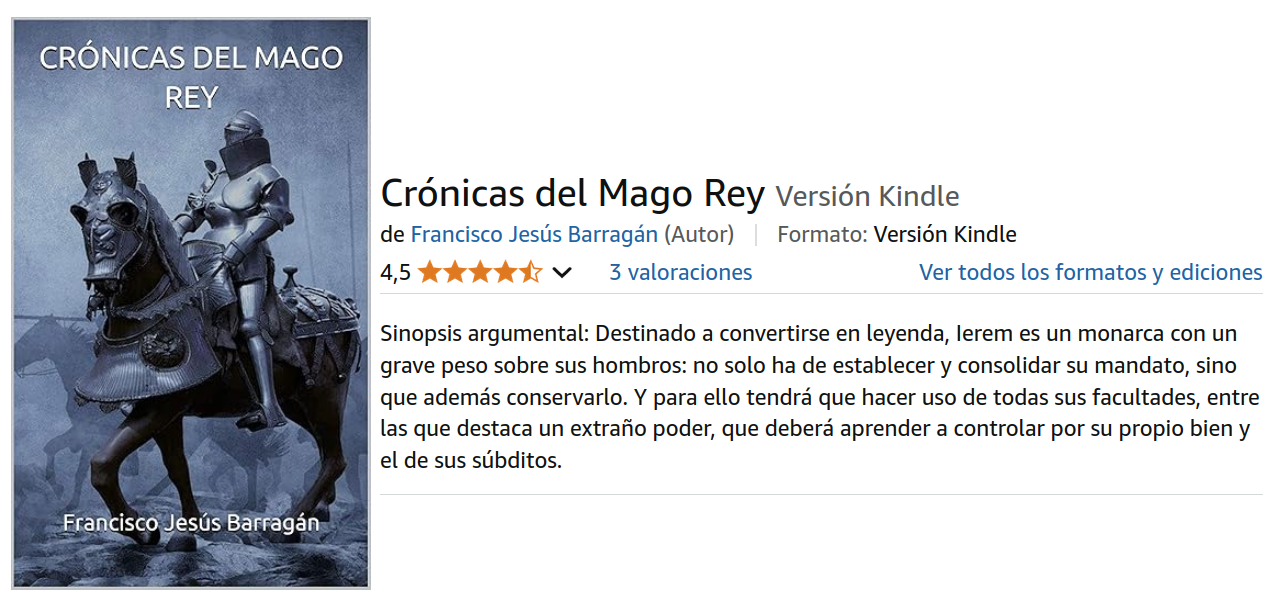Click the 4,5 rating score number
This screenshot has width=1281, height=603.
point(396,272)
